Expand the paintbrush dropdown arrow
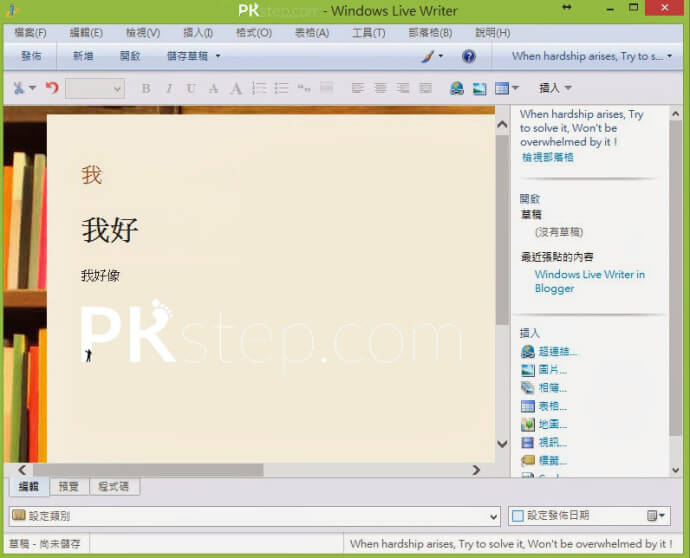The height and width of the screenshot is (558, 690). click(440, 56)
